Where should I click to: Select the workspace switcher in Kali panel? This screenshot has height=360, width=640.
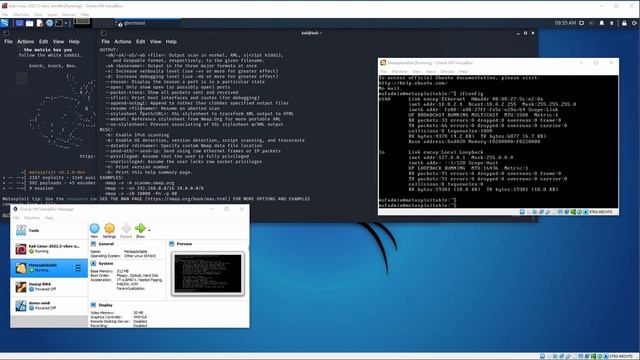click(x=82, y=22)
